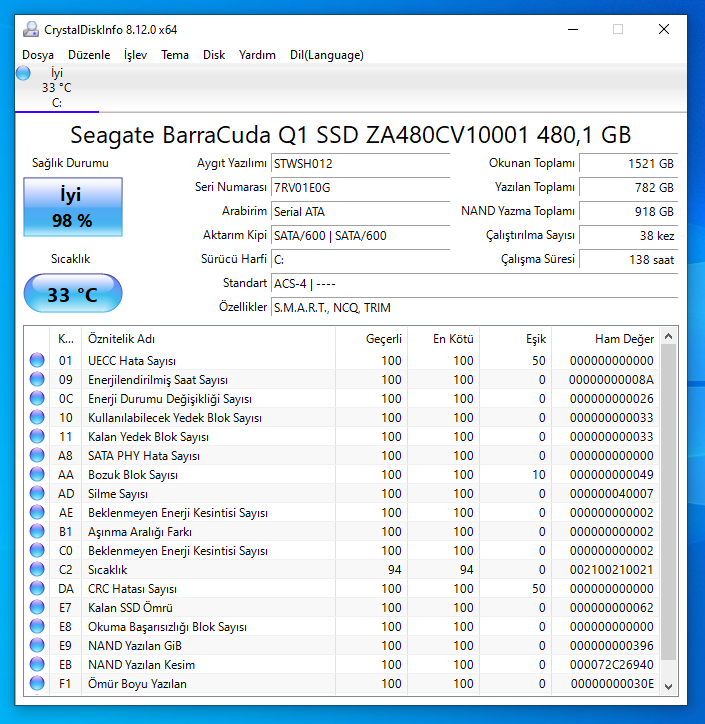The image size is (705, 724).
Task: Click status orb for Sıcaklık C2 row
Action: coord(37,569)
